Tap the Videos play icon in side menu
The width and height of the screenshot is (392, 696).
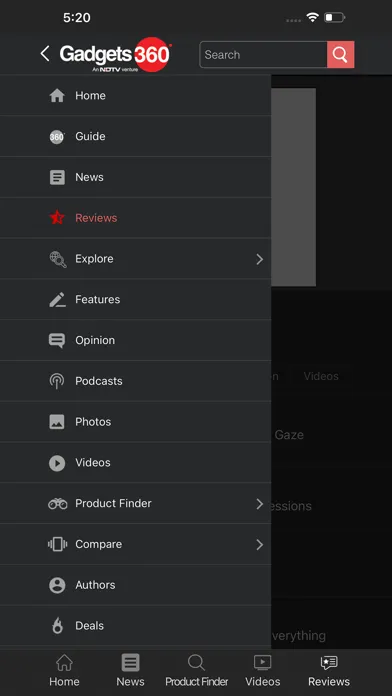point(57,463)
